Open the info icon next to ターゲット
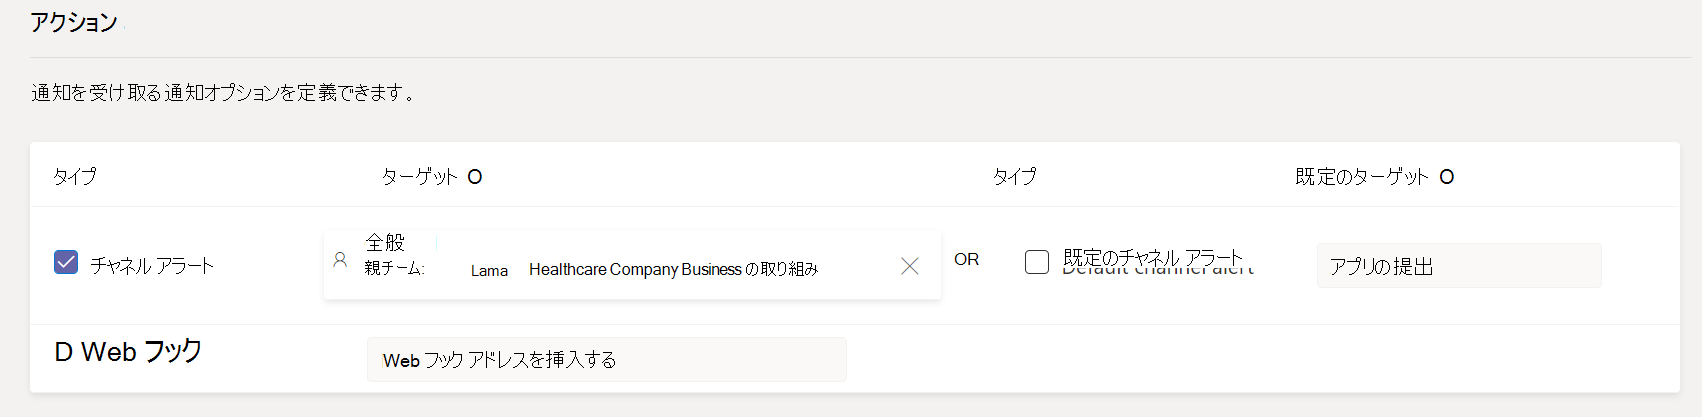The width and height of the screenshot is (1702, 417). click(475, 177)
